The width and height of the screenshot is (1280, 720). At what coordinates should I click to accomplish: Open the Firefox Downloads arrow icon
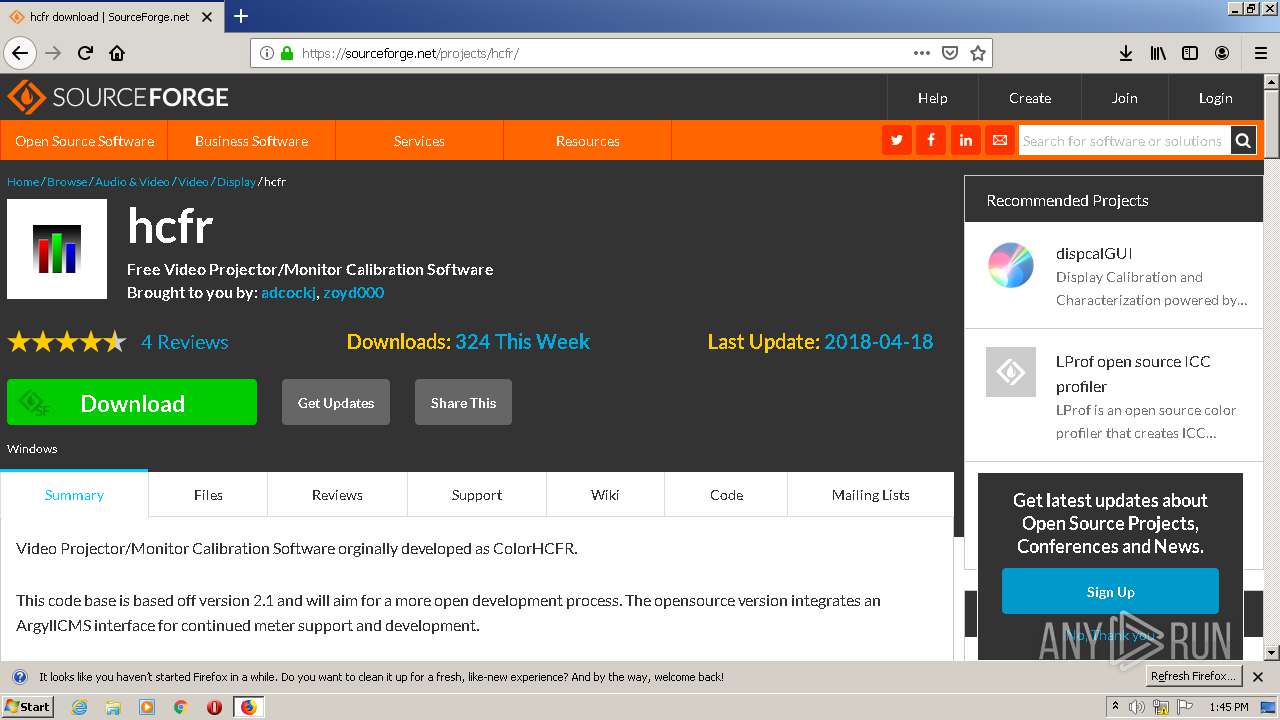(1126, 53)
